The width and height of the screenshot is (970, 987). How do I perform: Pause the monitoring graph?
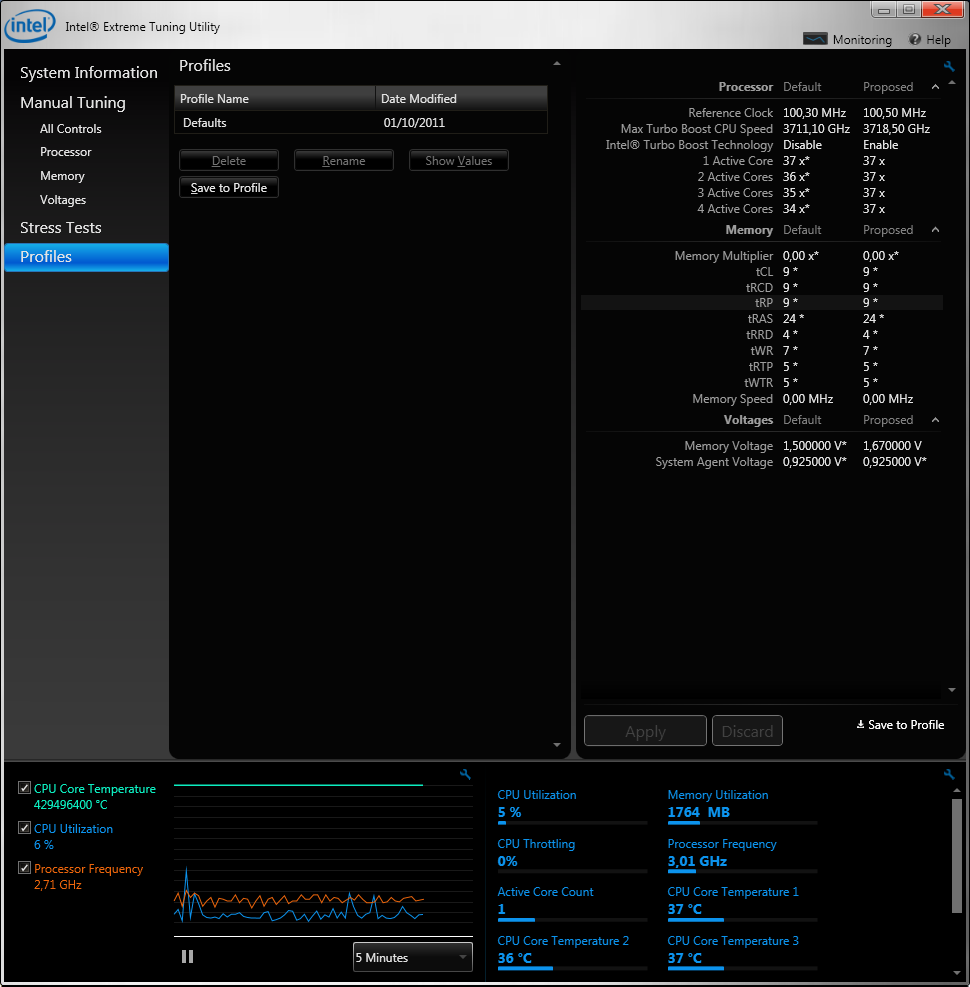(187, 957)
